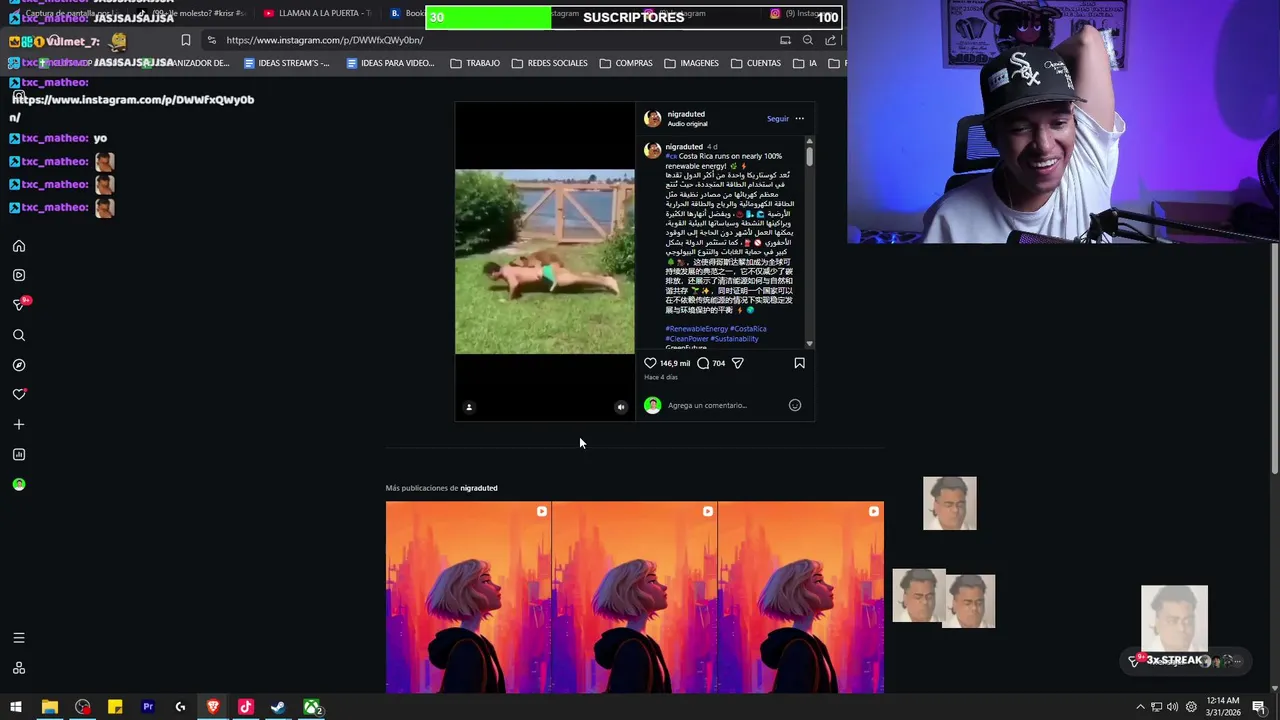Screen dimensions: 1280x720
Task: Open profile avatar in Instagram sidebar
Action: 18,484
